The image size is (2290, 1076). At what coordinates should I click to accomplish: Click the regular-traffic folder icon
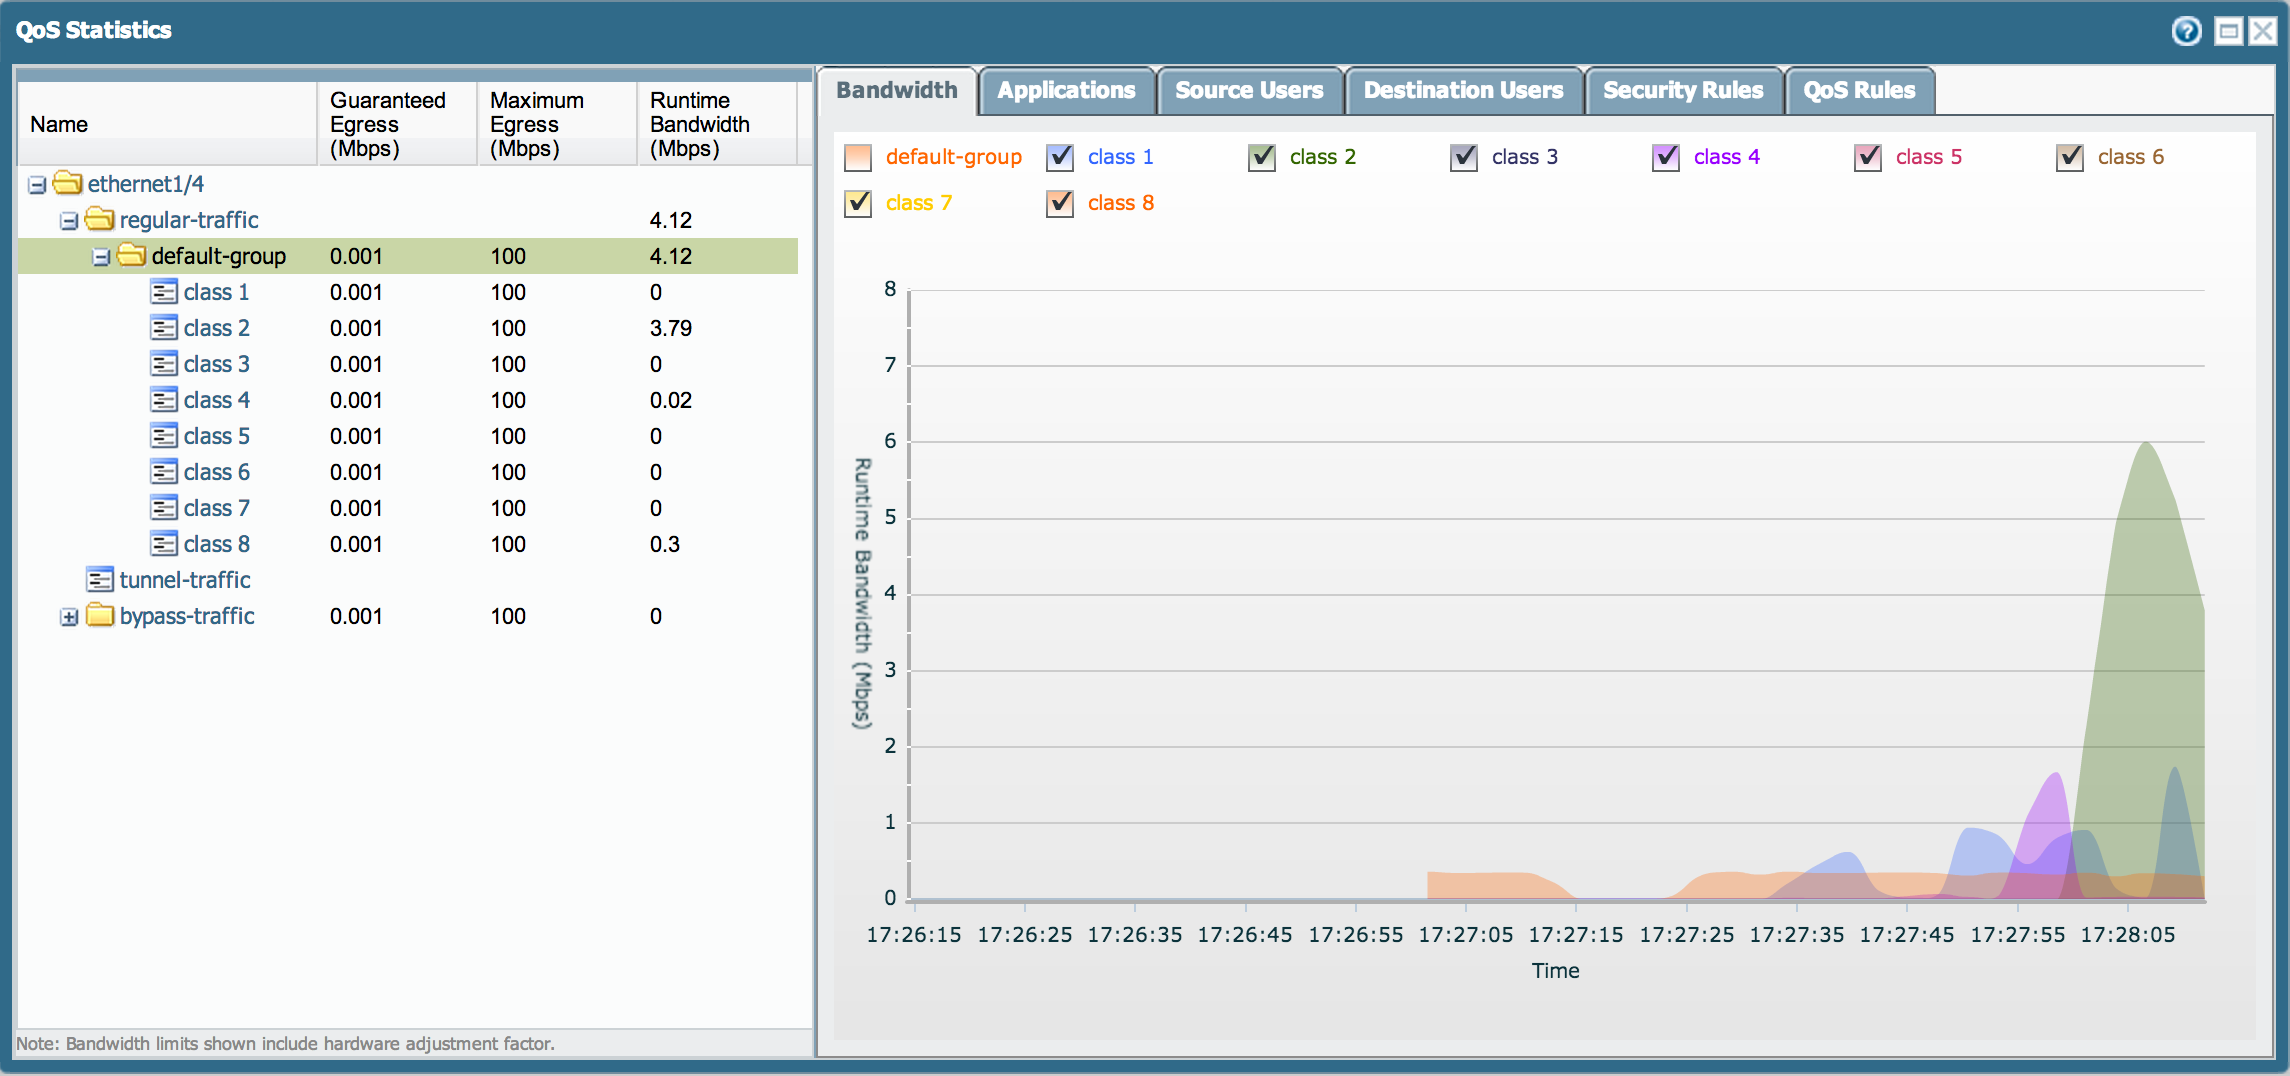(99, 219)
